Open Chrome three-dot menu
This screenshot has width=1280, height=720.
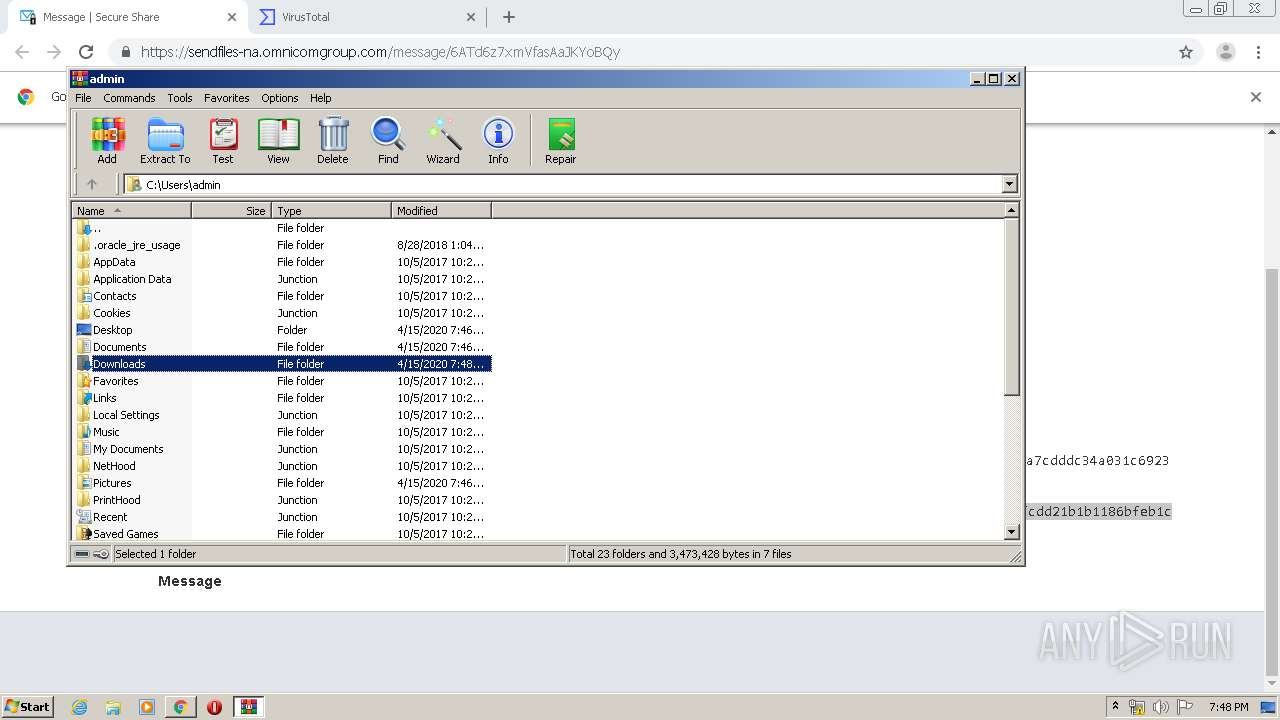pos(1258,52)
